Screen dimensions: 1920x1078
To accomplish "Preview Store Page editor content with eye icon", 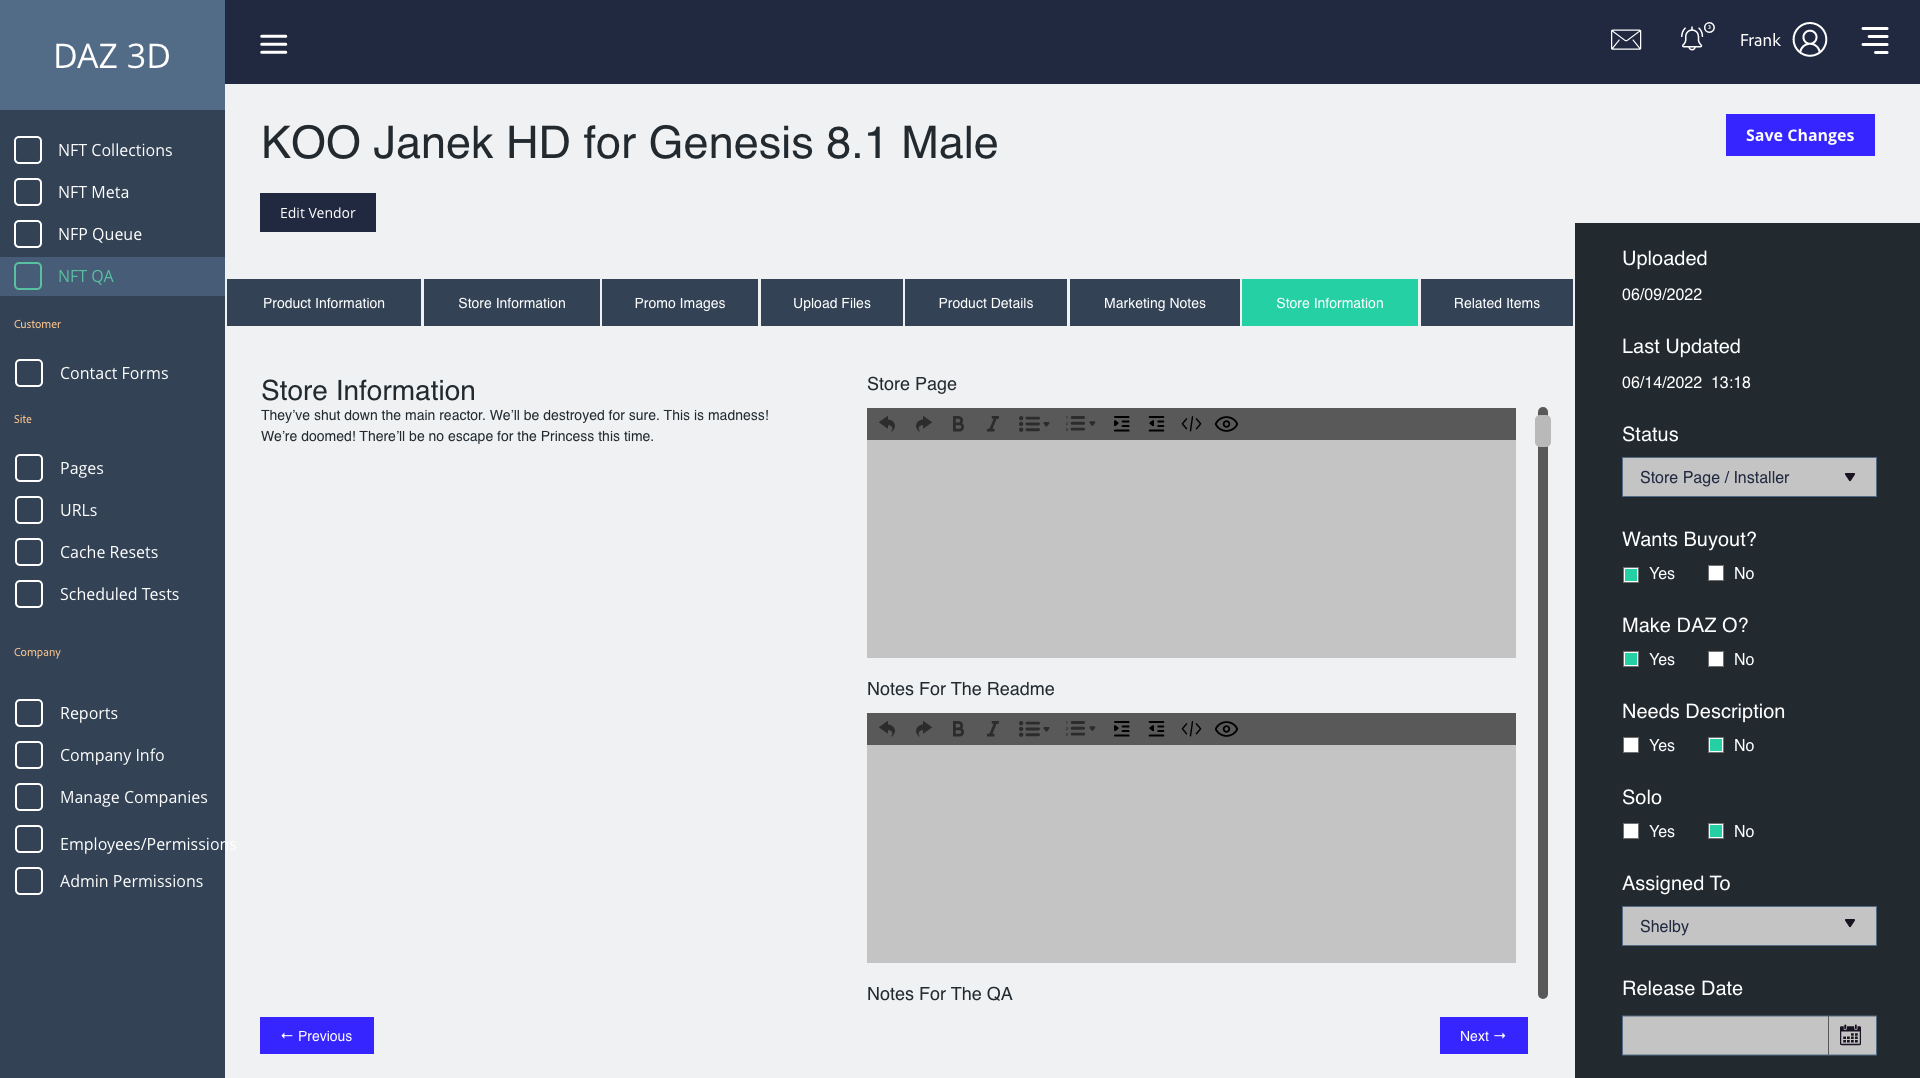I will tap(1226, 424).
